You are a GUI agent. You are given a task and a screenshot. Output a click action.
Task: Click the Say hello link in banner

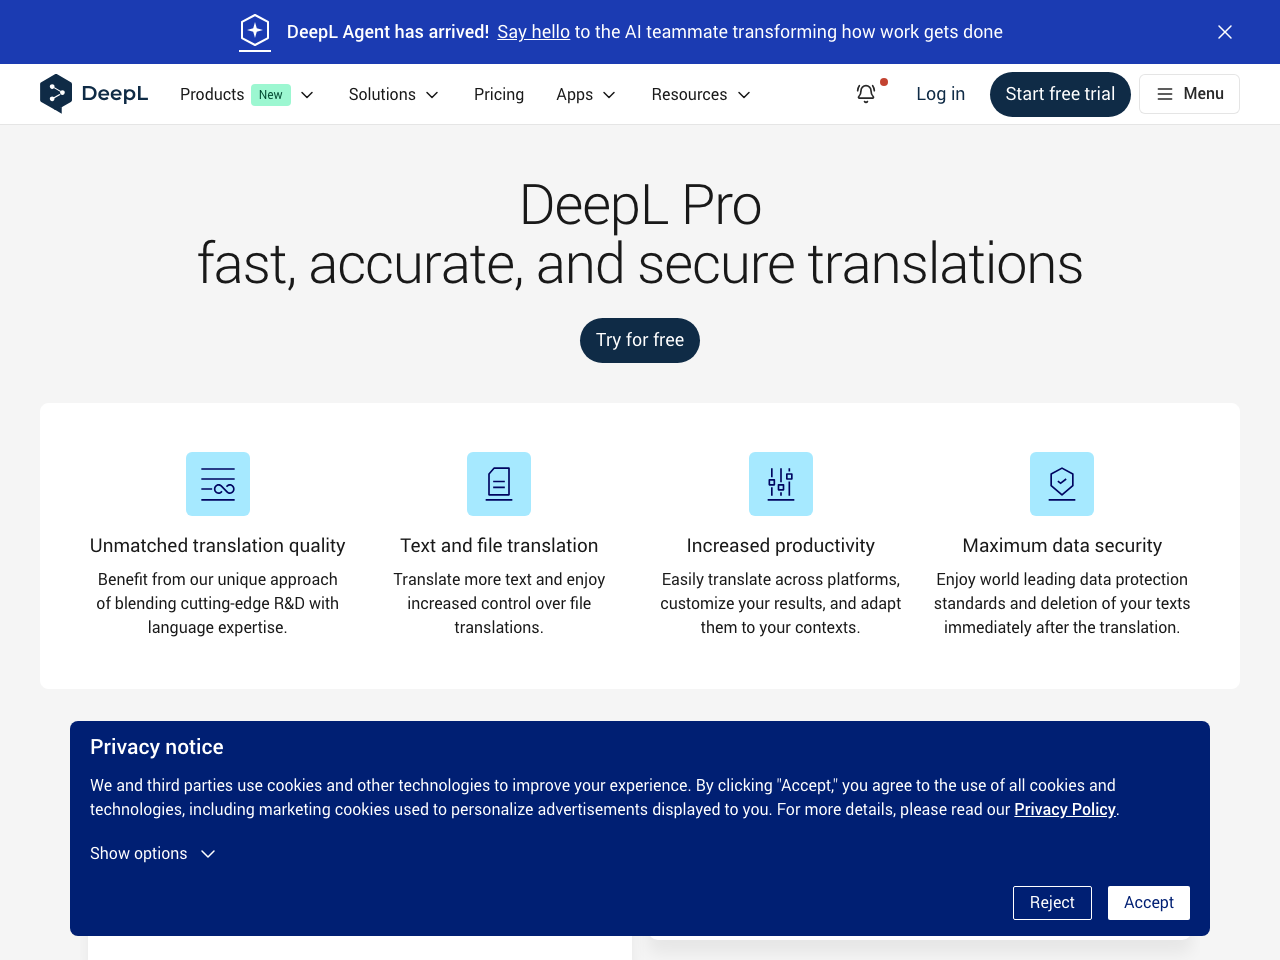click(x=533, y=31)
